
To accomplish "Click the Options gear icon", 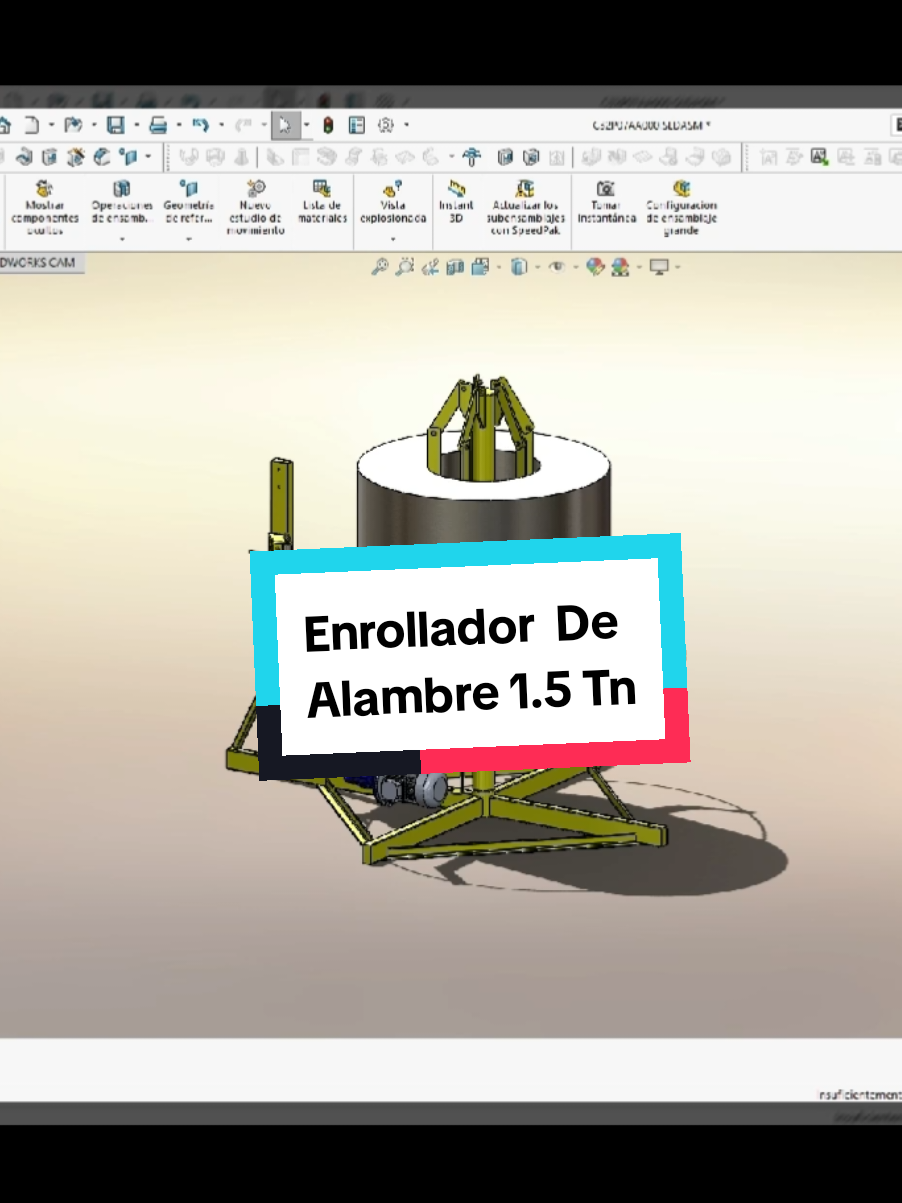I will click(x=387, y=125).
